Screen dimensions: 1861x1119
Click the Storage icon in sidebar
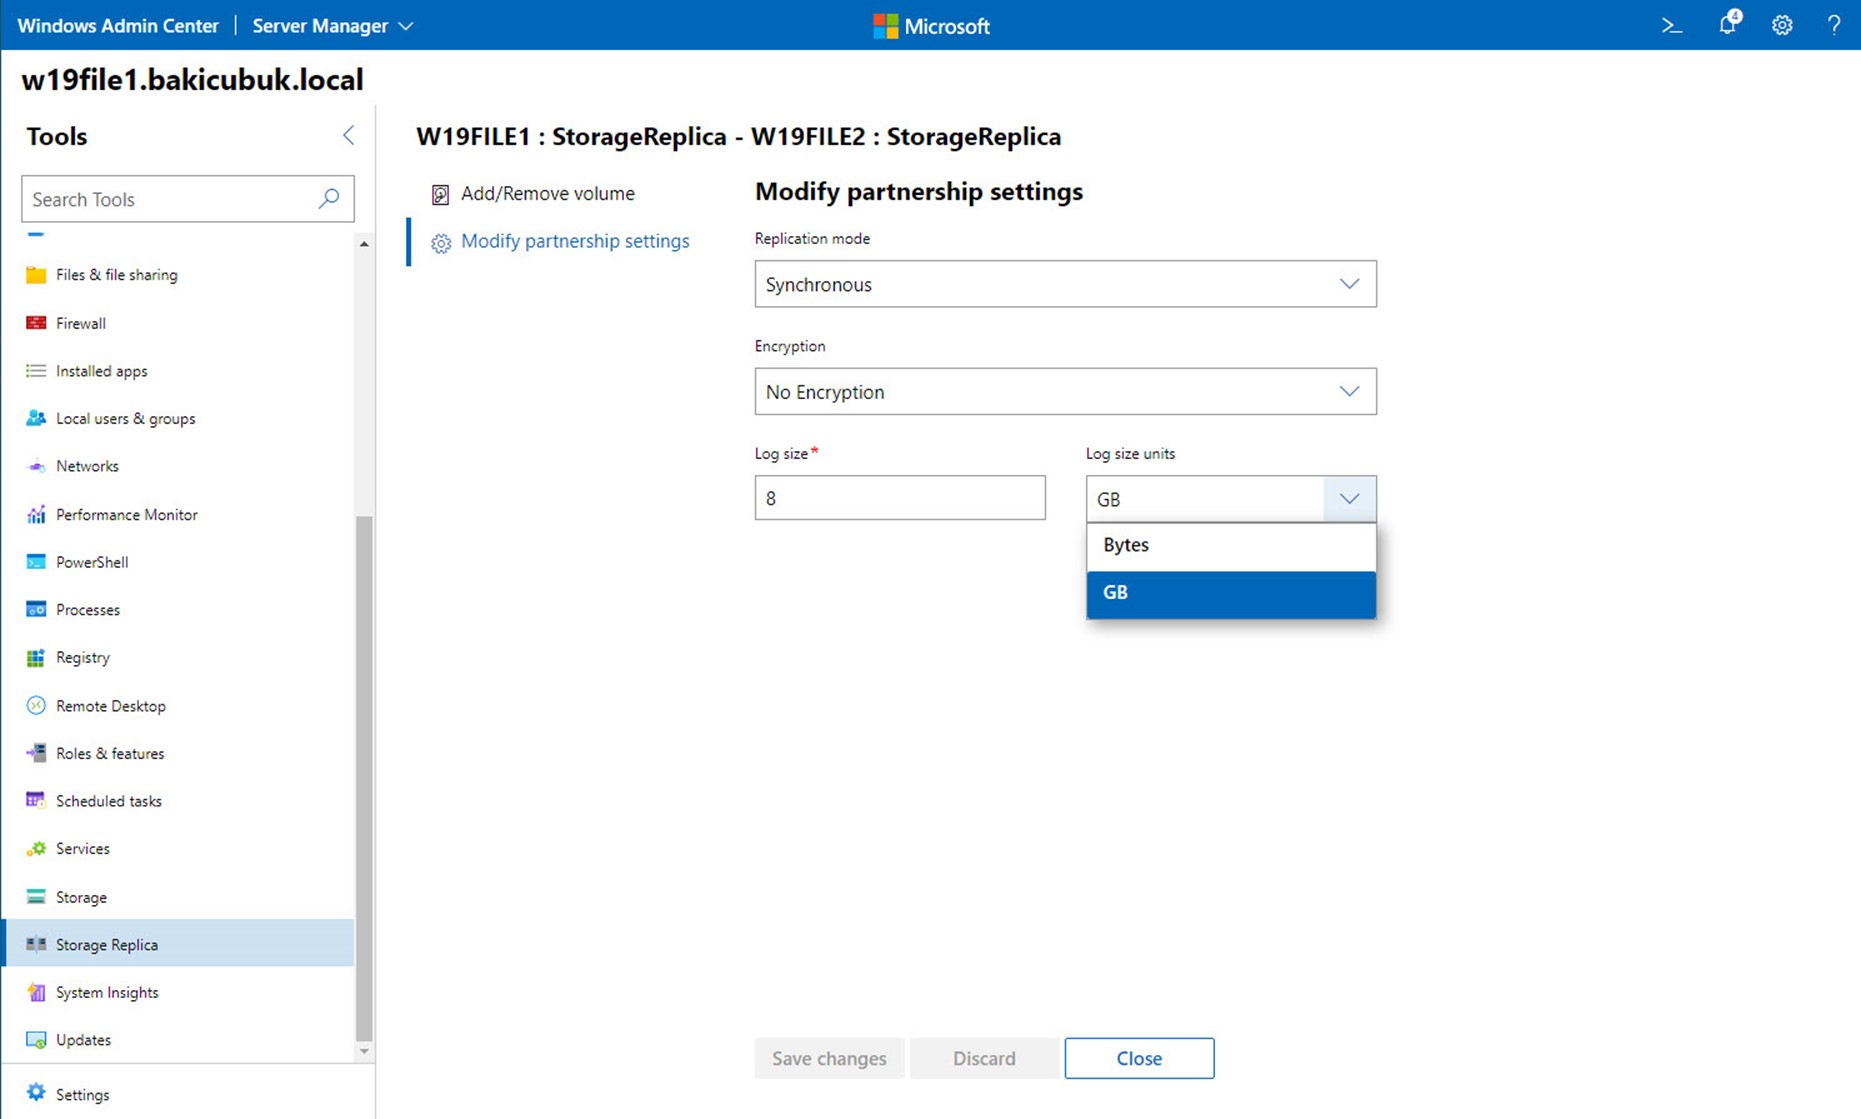[36, 897]
